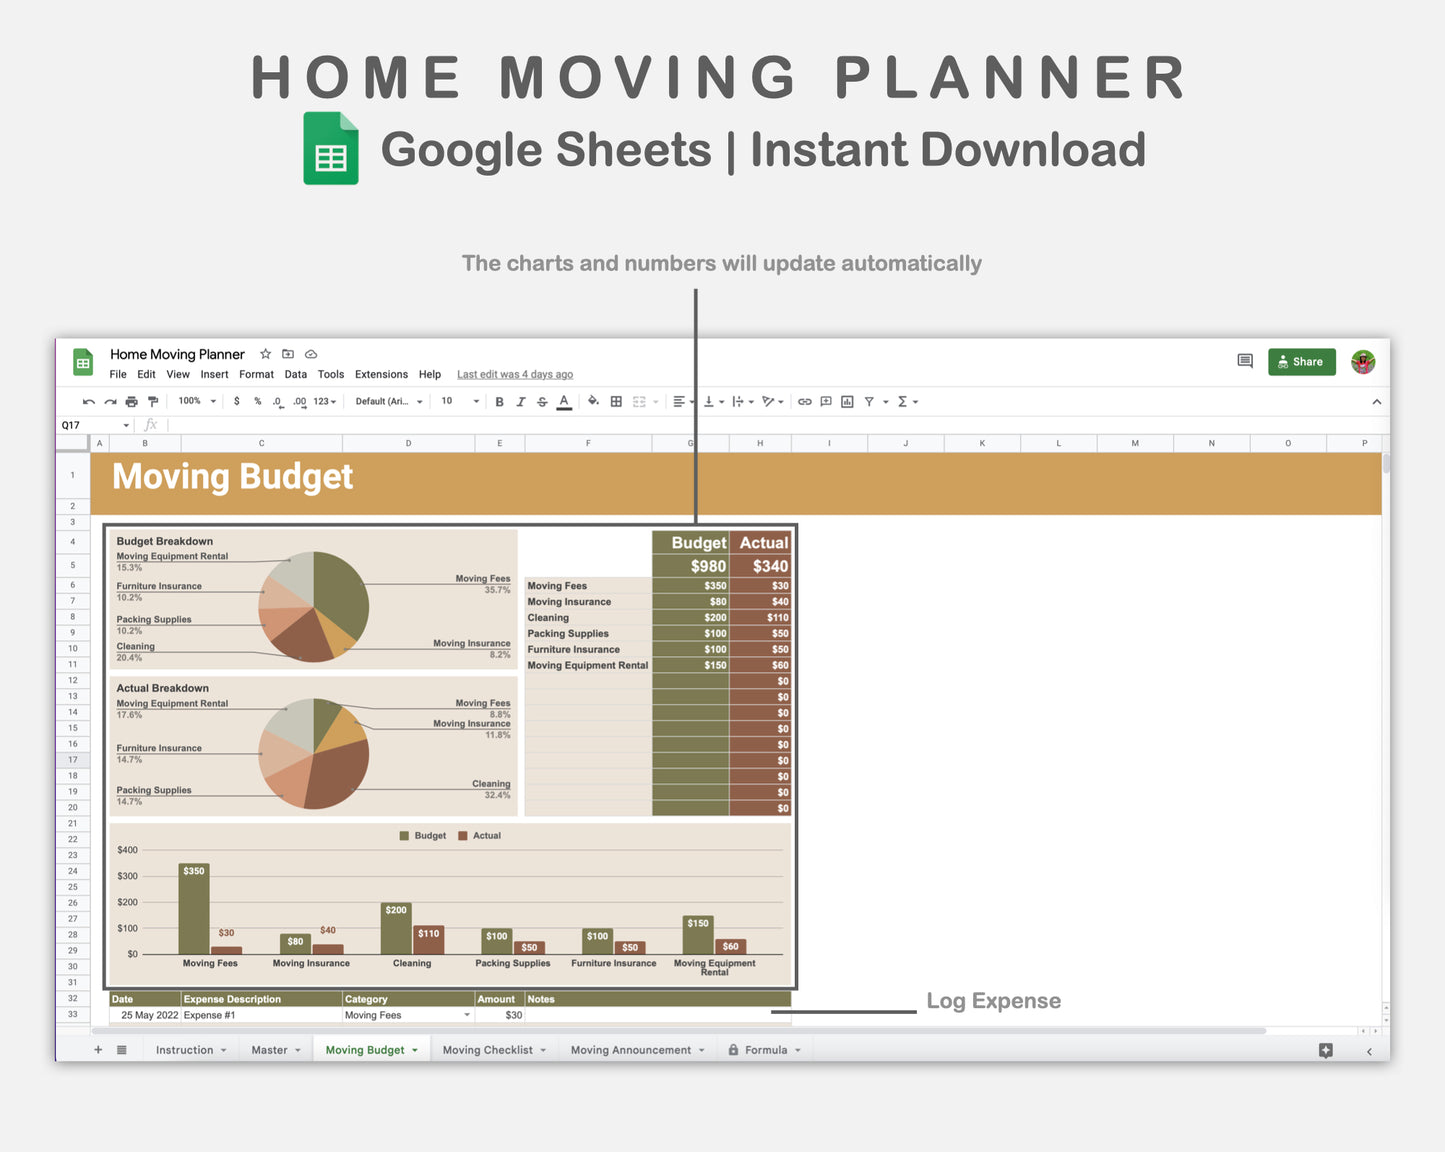
Task: Toggle italic formatting
Action: tap(521, 401)
